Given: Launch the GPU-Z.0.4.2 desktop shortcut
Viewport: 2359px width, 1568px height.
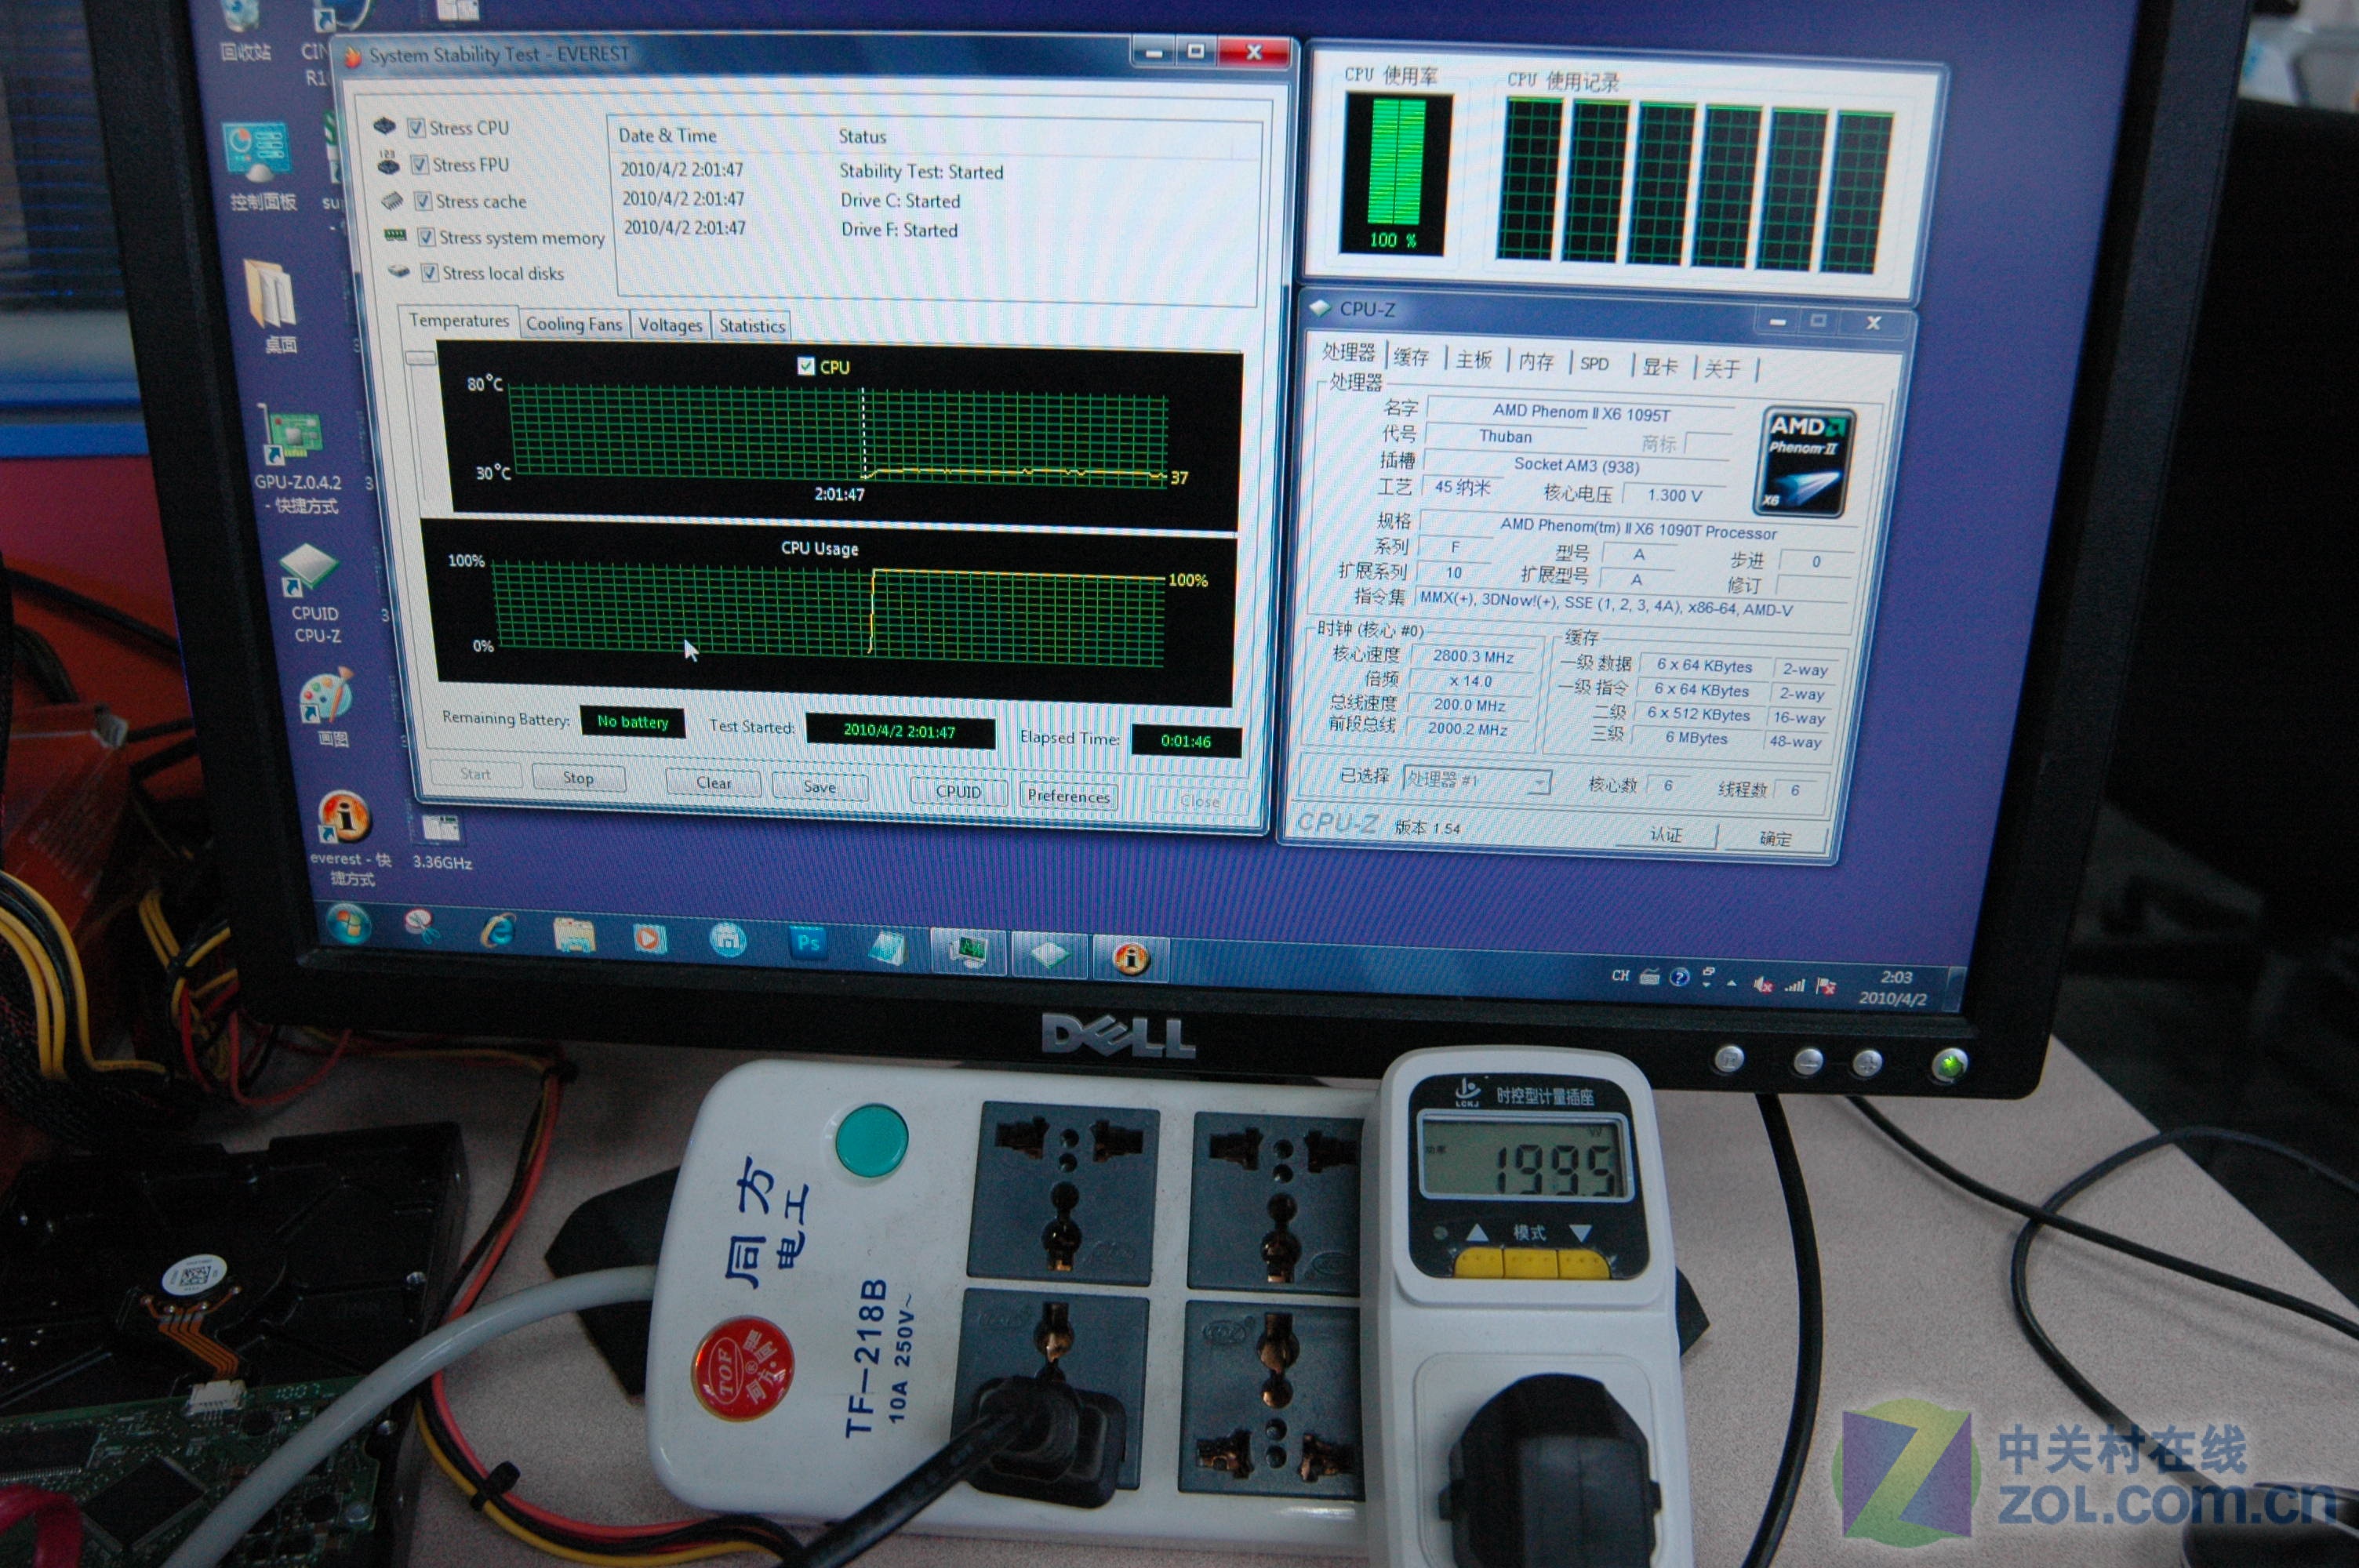Looking at the screenshot, I should (296, 460).
